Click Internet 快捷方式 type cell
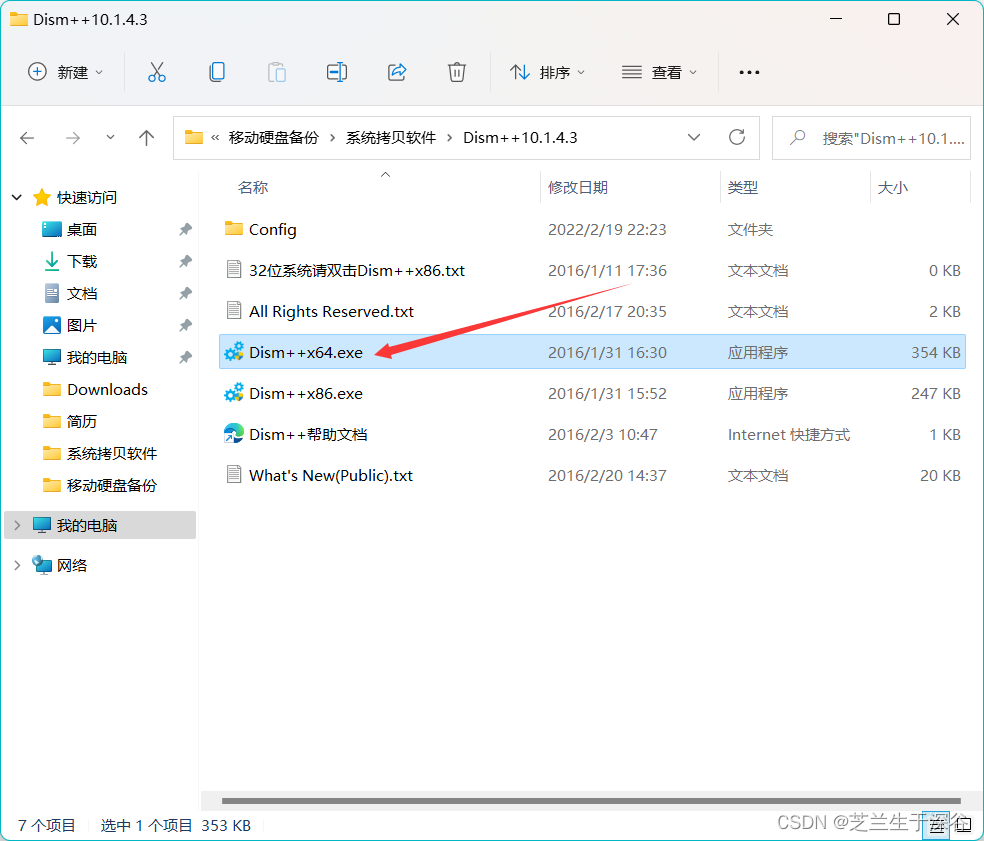 click(x=789, y=435)
